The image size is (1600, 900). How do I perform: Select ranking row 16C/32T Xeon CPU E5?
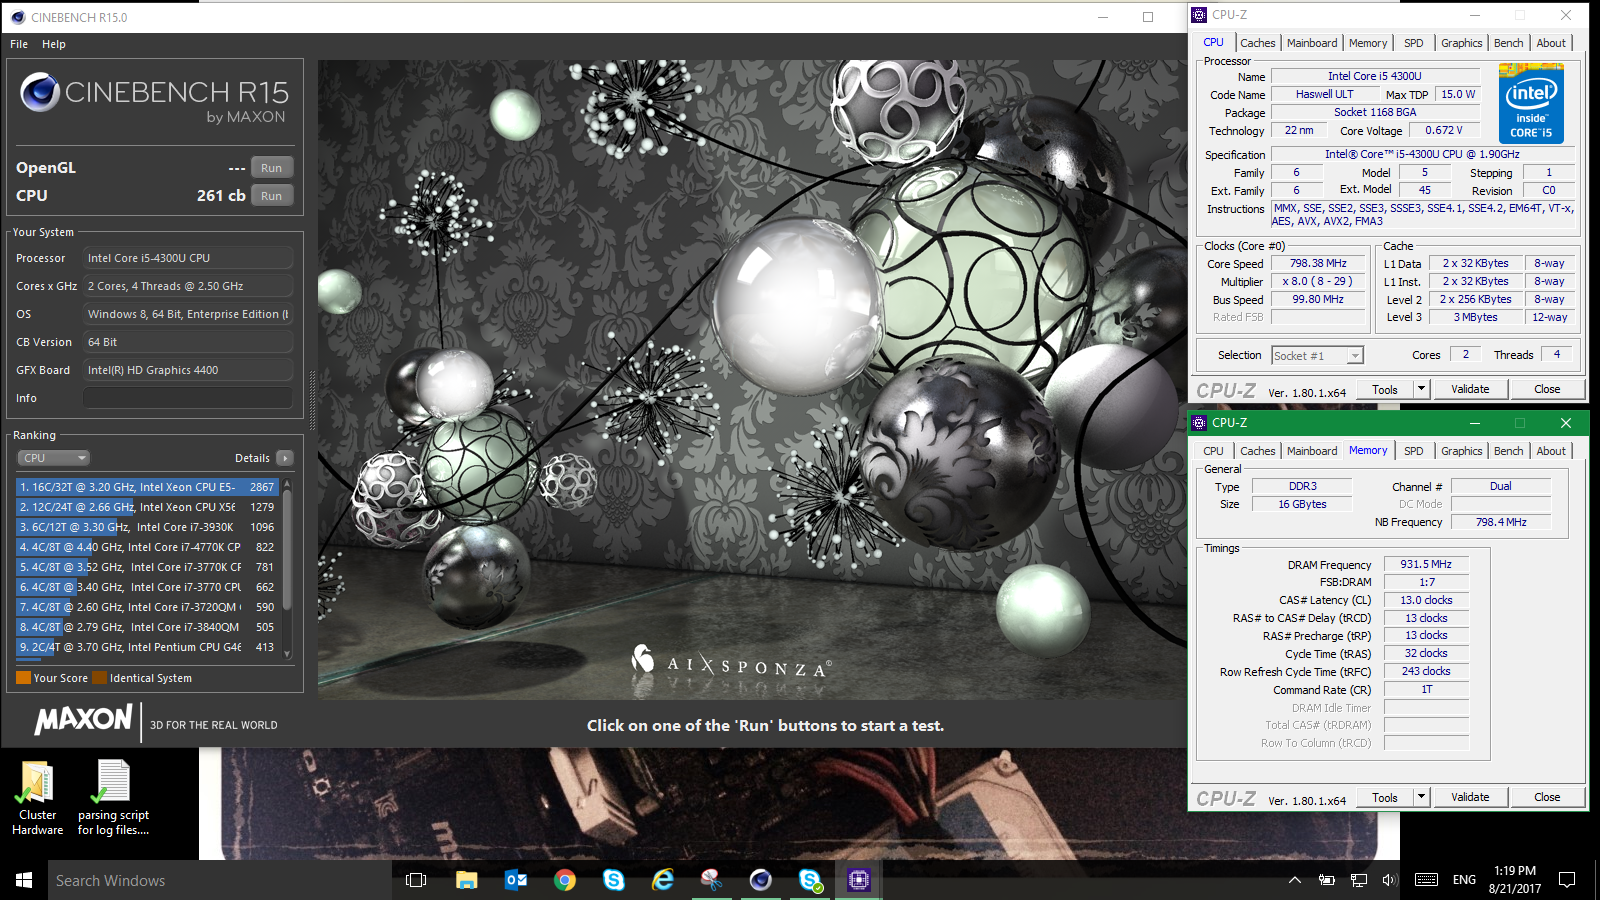pyautogui.click(x=147, y=487)
